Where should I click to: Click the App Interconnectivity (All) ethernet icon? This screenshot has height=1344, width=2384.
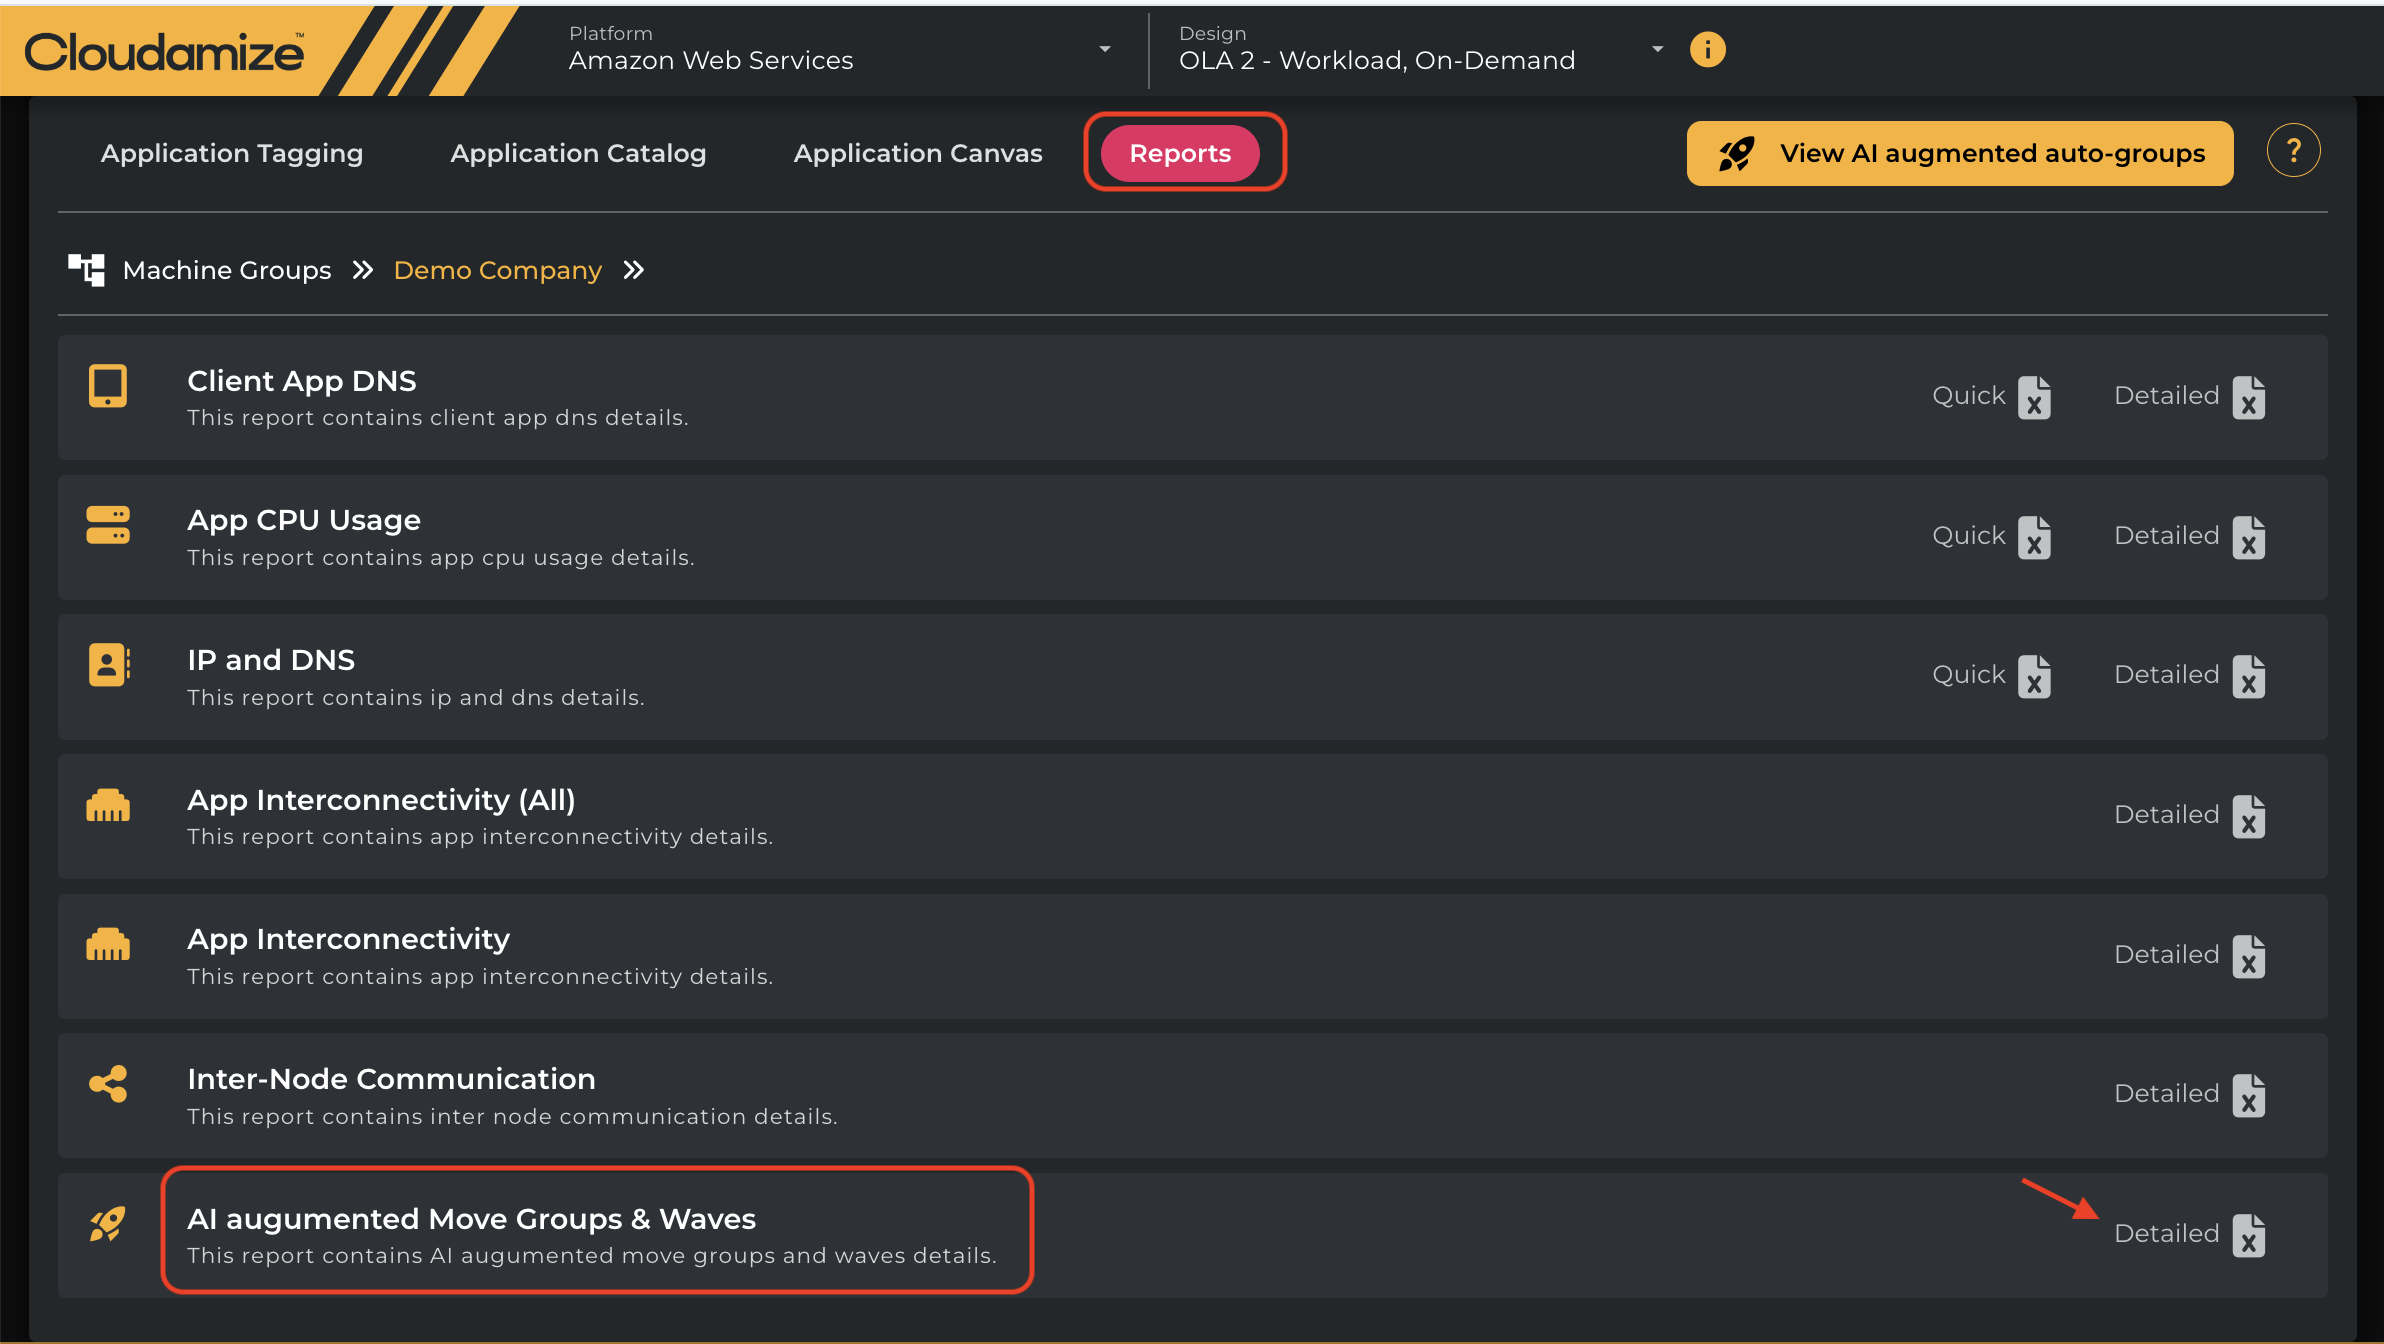108,805
